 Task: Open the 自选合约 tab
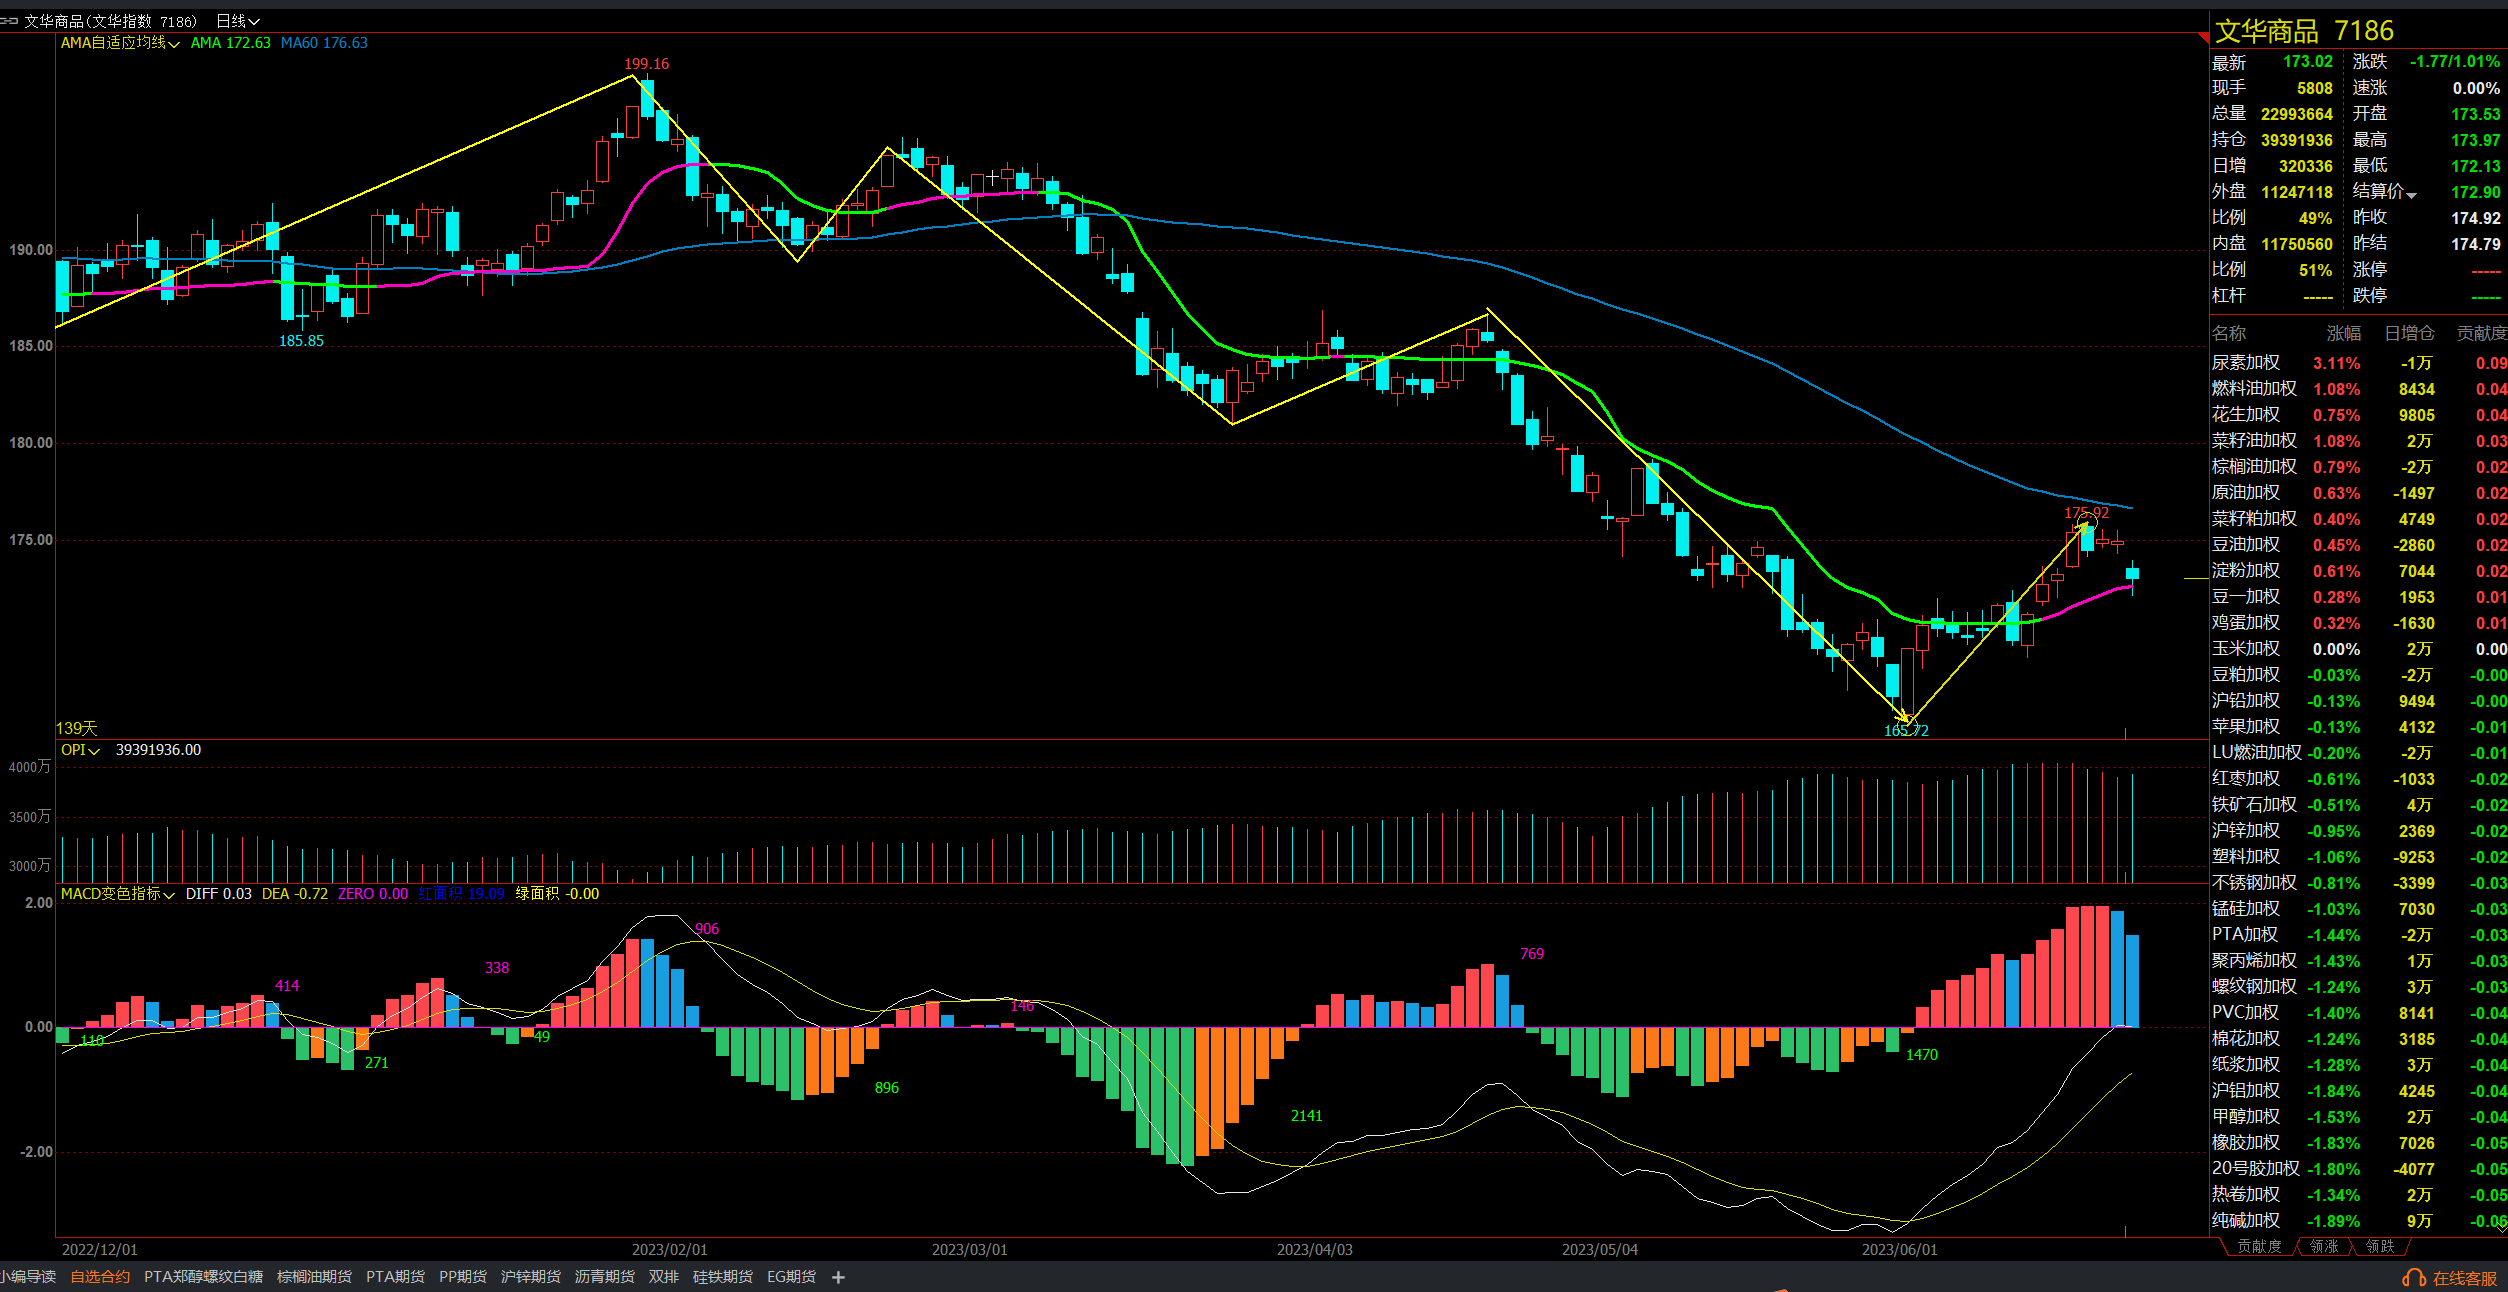100,1277
